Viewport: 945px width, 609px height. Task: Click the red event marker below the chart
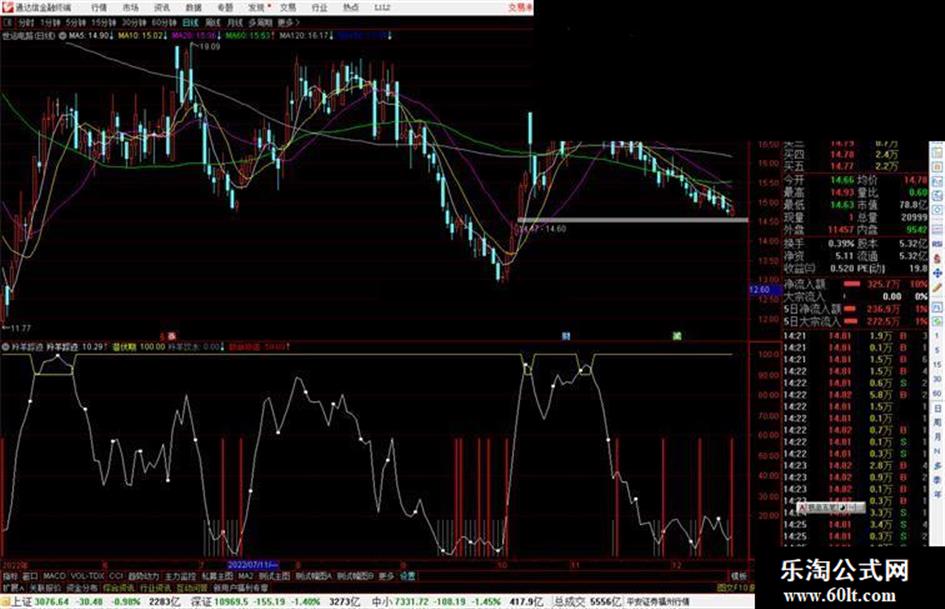(171, 336)
